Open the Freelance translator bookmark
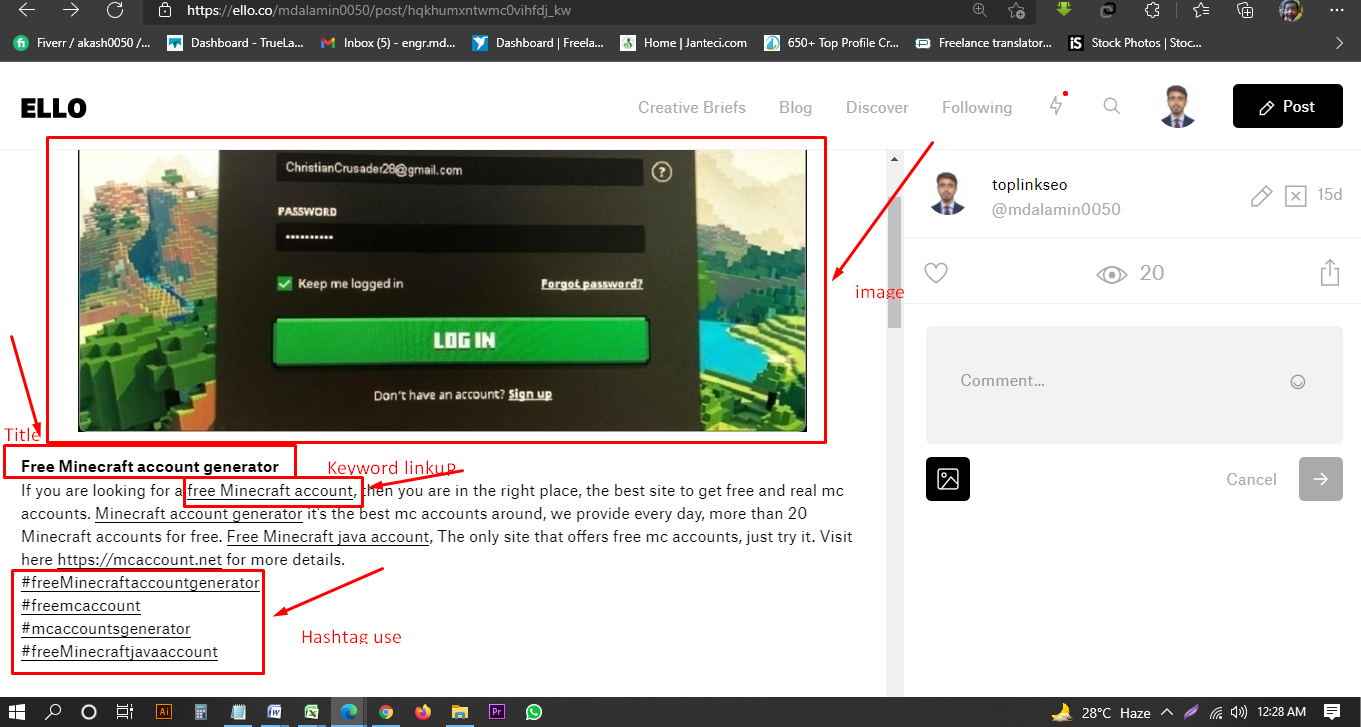The image size is (1361, 727). [x=982, y=43]
